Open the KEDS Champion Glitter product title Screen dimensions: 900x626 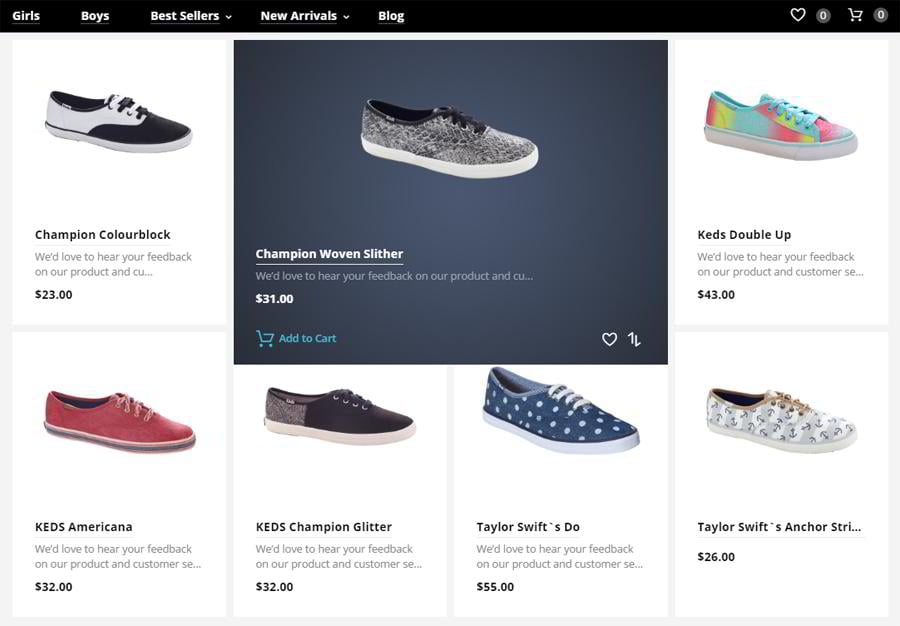tap(323, 527)
